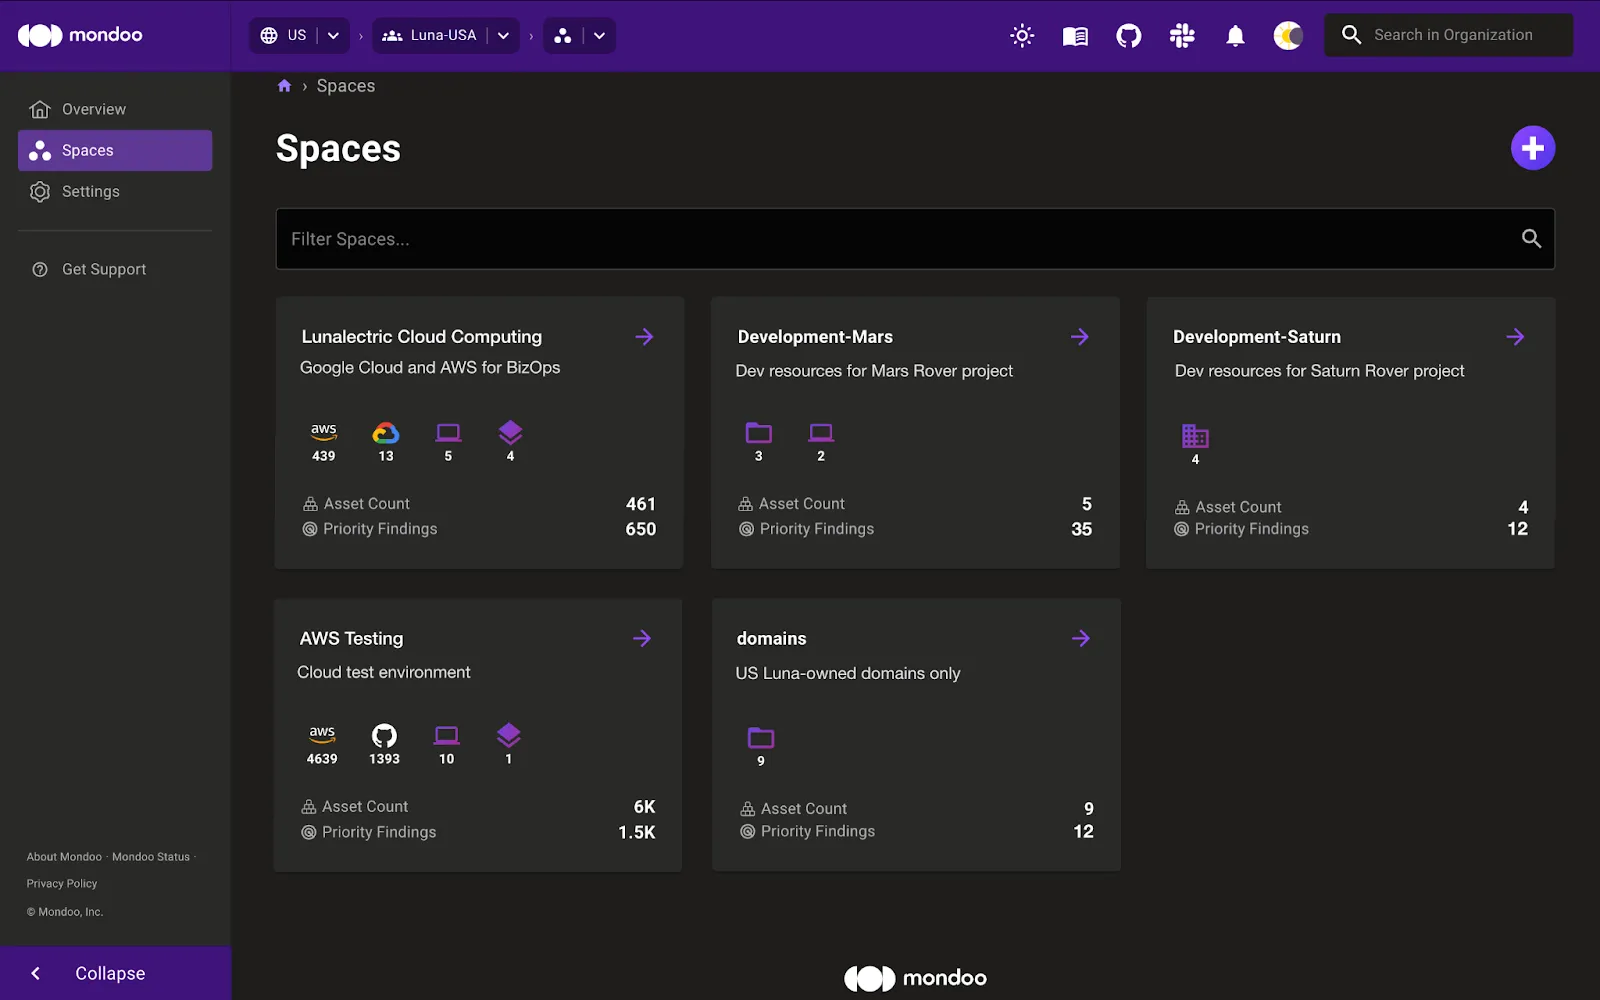The width and height of the screenshot is (1600, 1000).
Task: Expand the spaces selector chevron in the header
Action: [599, 35]
